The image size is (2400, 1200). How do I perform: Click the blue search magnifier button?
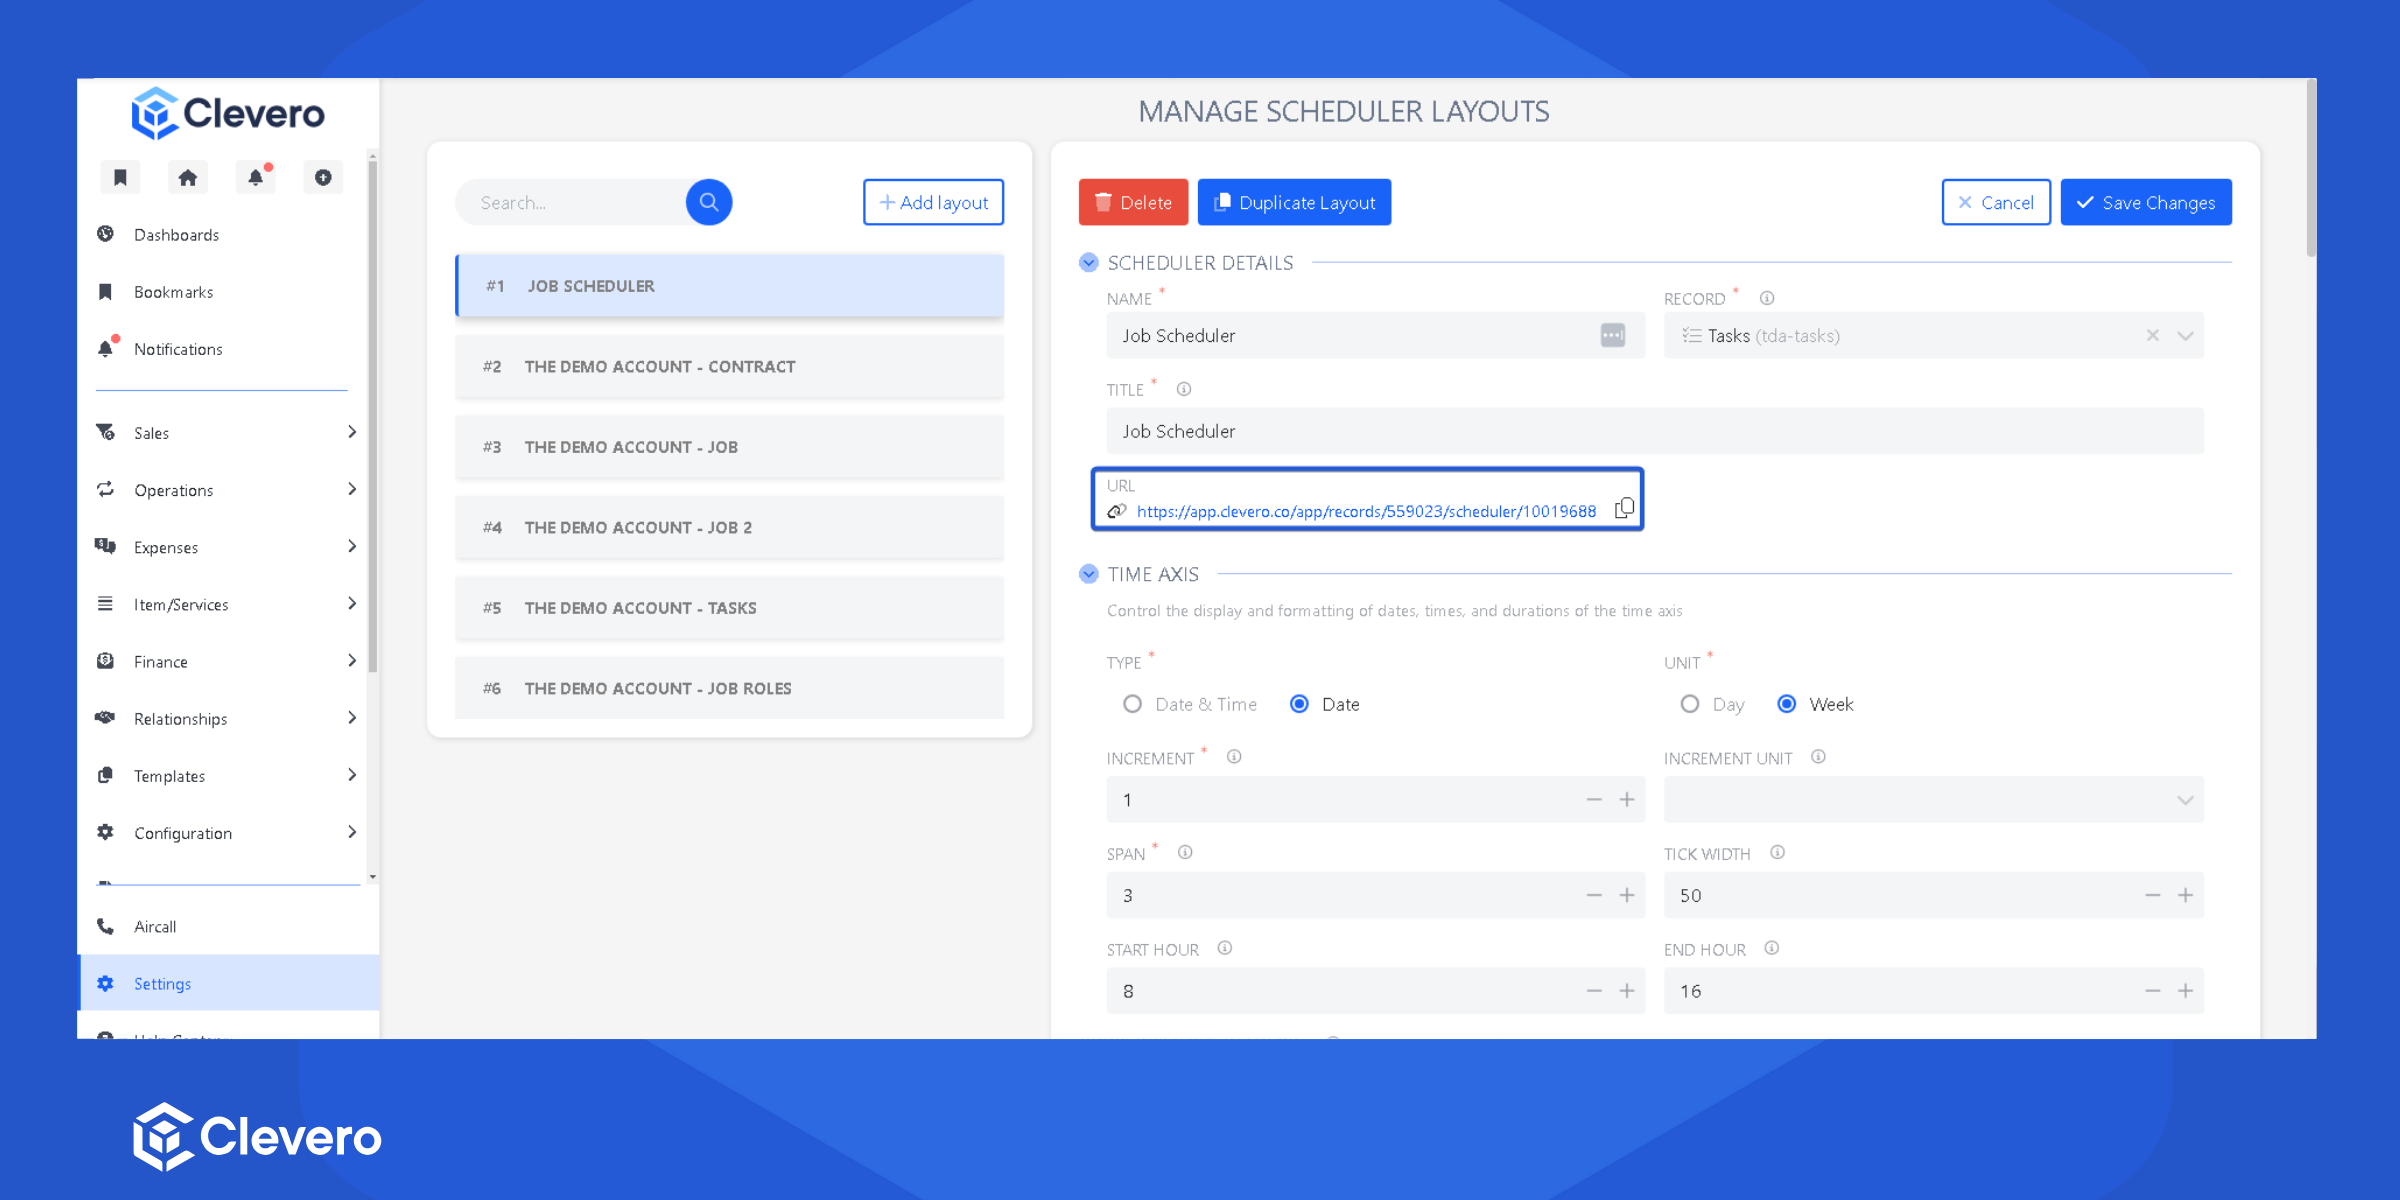pos(708,202)
